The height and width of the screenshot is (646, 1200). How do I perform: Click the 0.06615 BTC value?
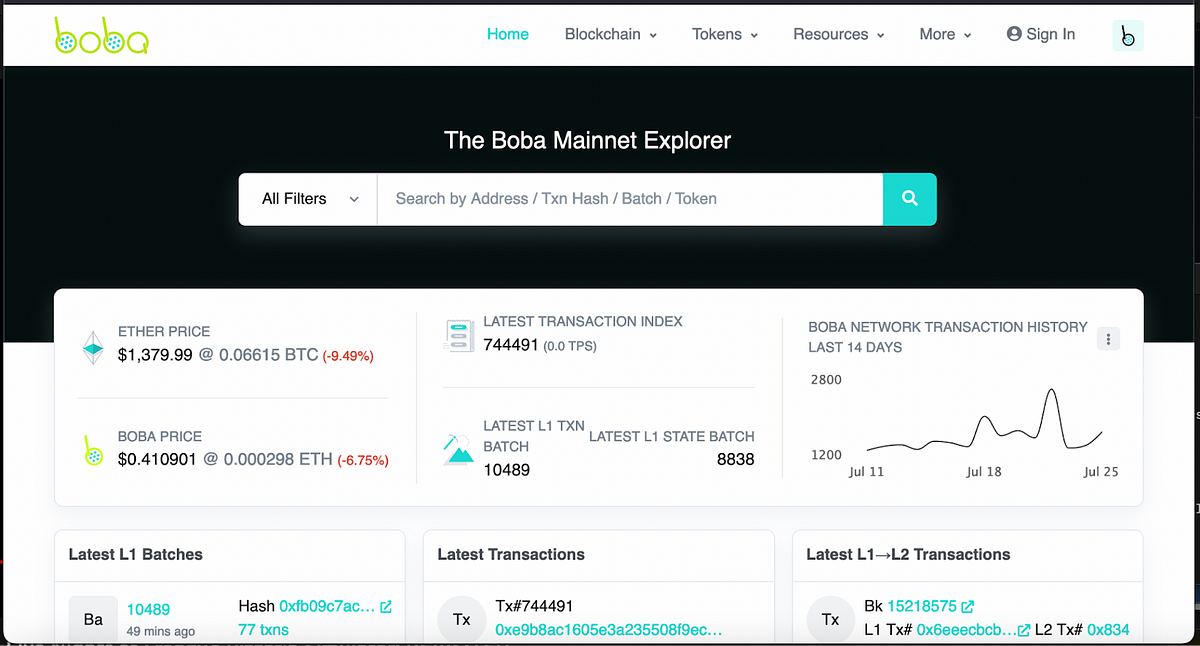[x=268, y=355]
